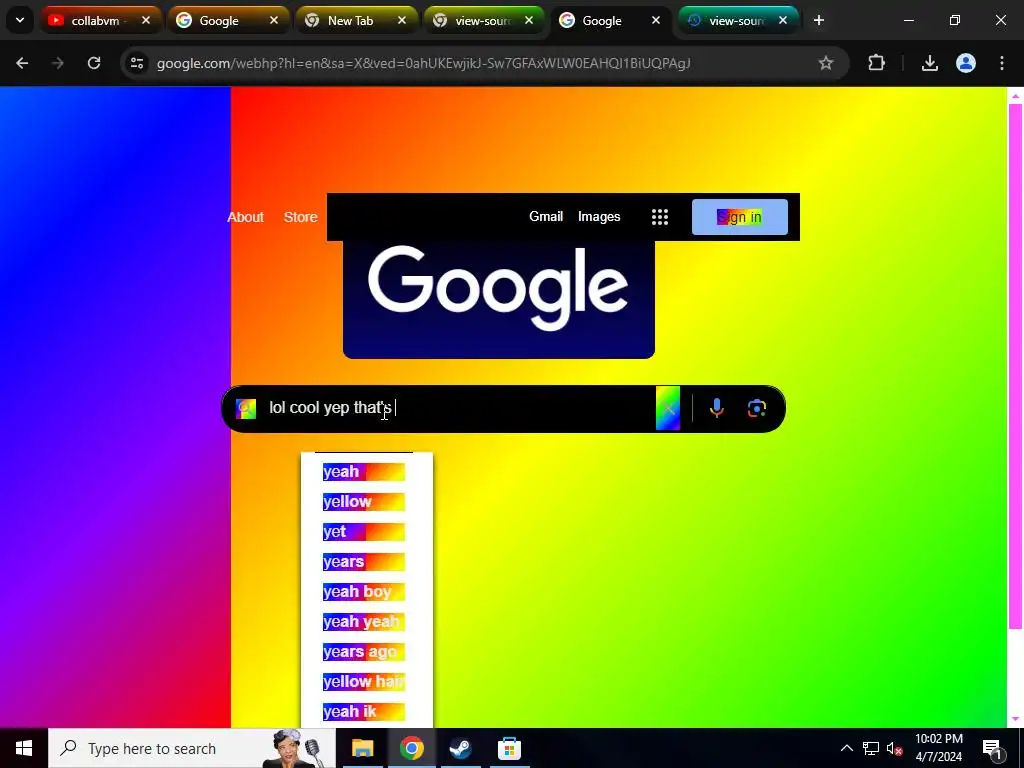Image resolution: width=1024 pixels, height=768 pixels.
Task: Close the New Tab tab
Action: click(402, 21)
